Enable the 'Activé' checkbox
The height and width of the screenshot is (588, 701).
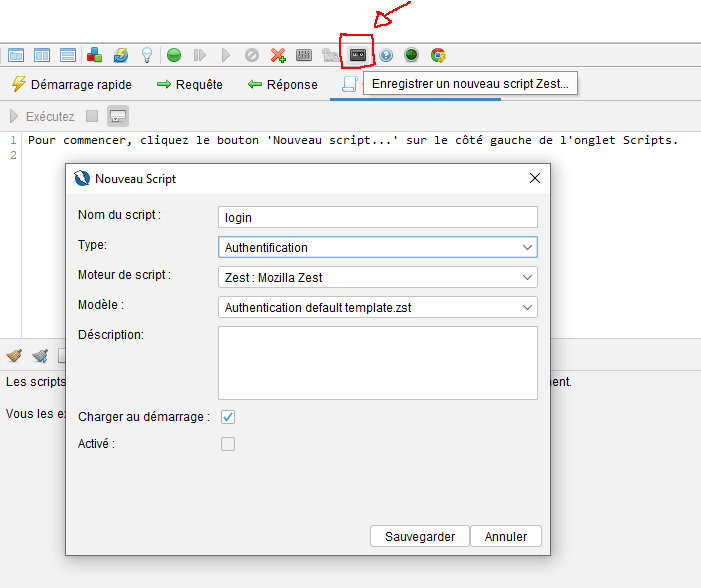coord(228,444)
